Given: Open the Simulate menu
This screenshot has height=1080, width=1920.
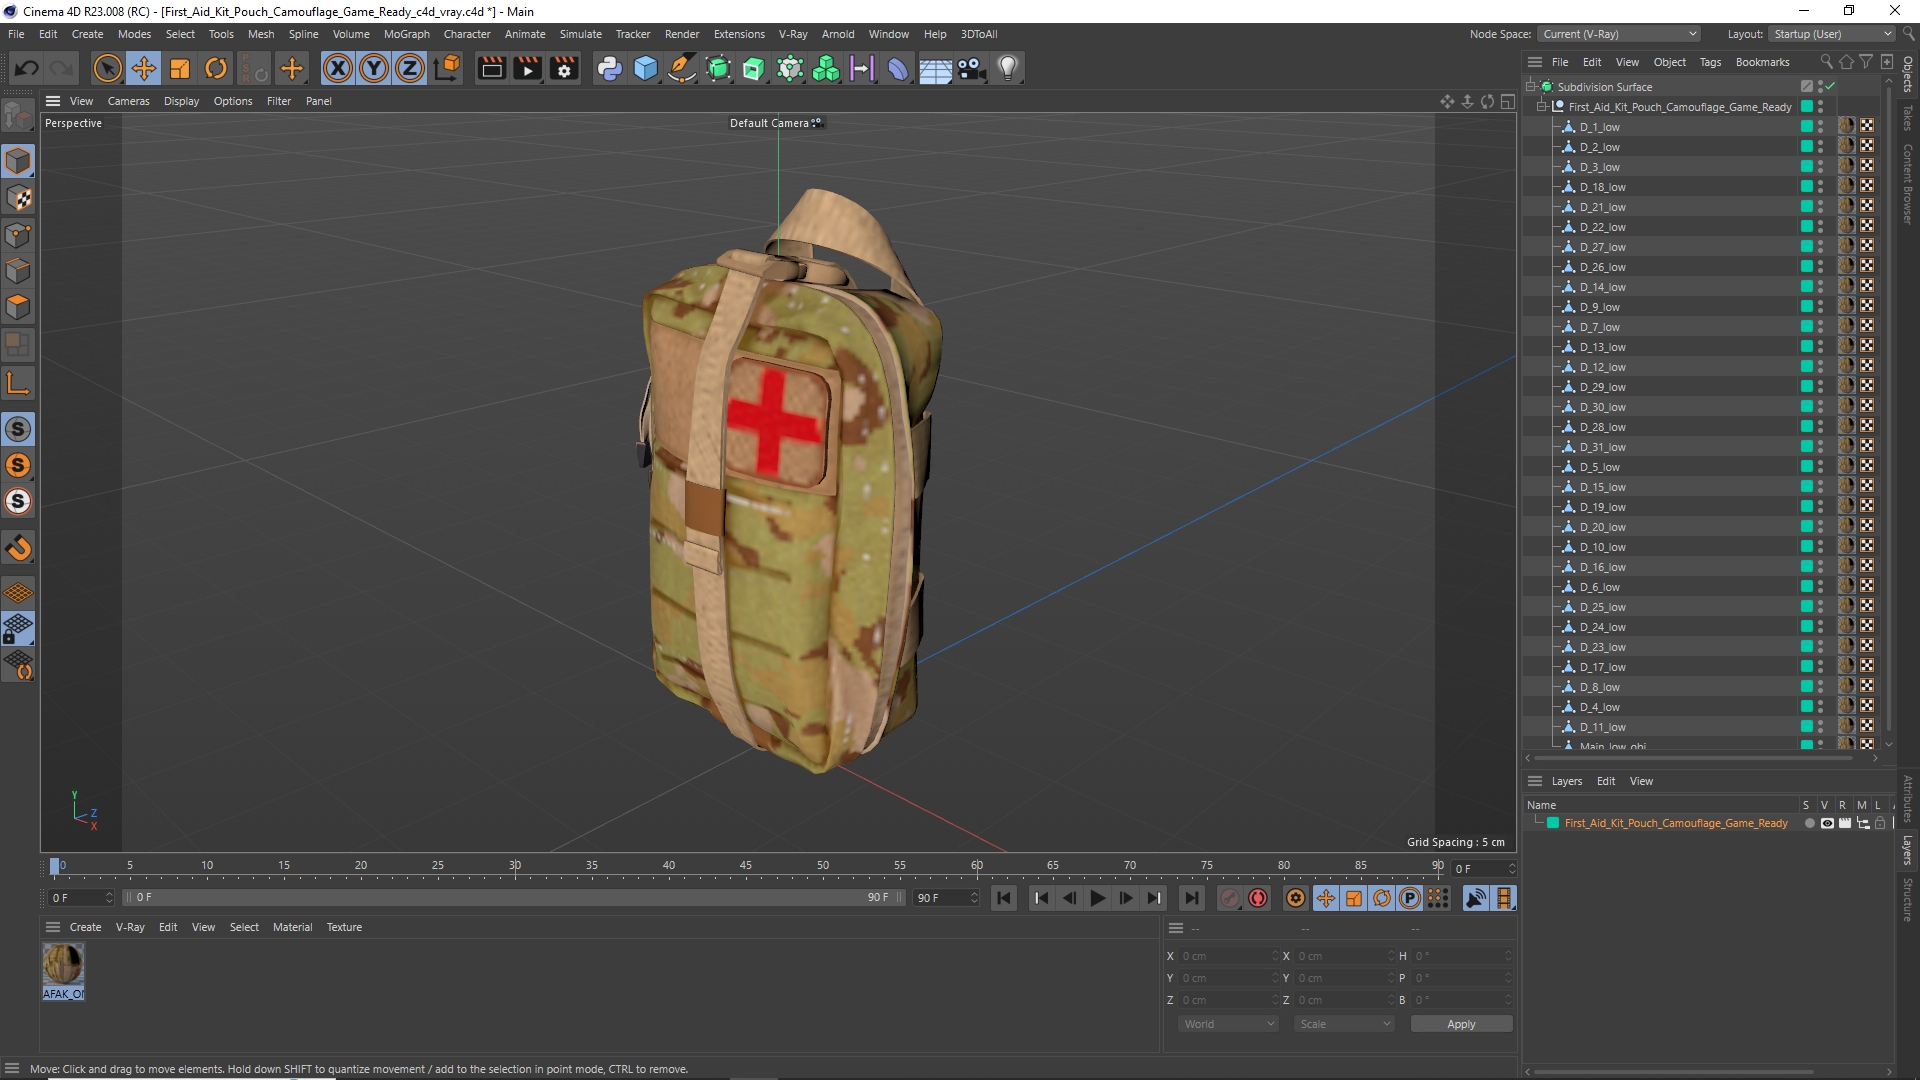Looking at the screenshot, I should [x=580, y=34].
